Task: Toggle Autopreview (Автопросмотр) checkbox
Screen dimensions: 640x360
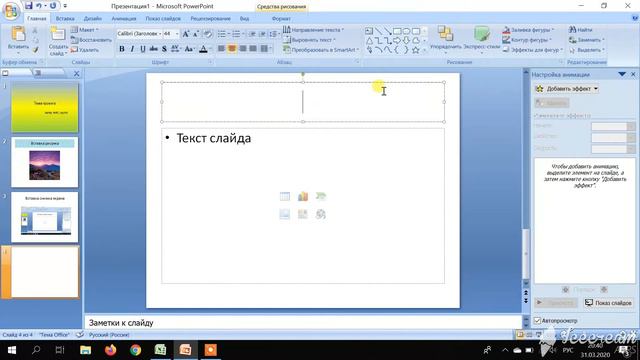Action: tap(538, 320)
